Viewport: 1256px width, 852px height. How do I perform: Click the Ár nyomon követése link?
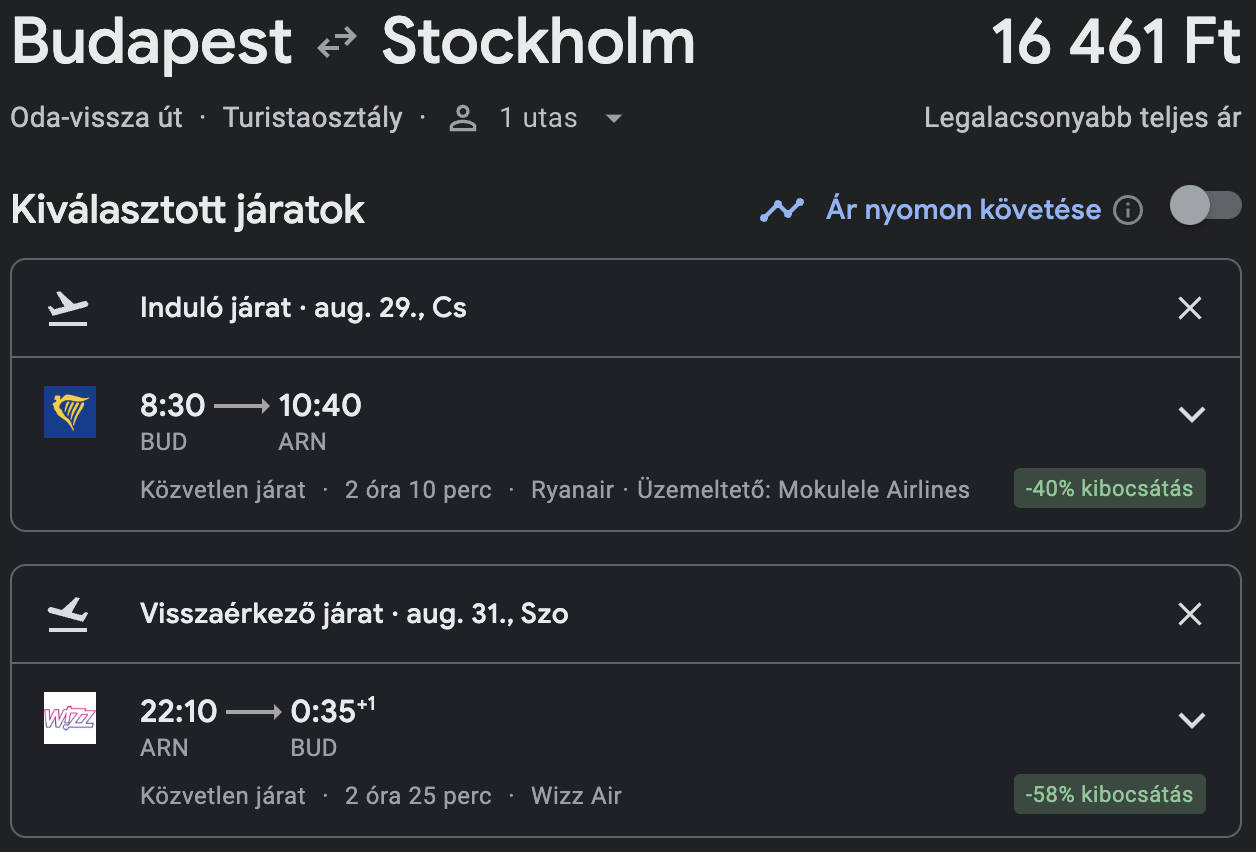click(962, 210)
